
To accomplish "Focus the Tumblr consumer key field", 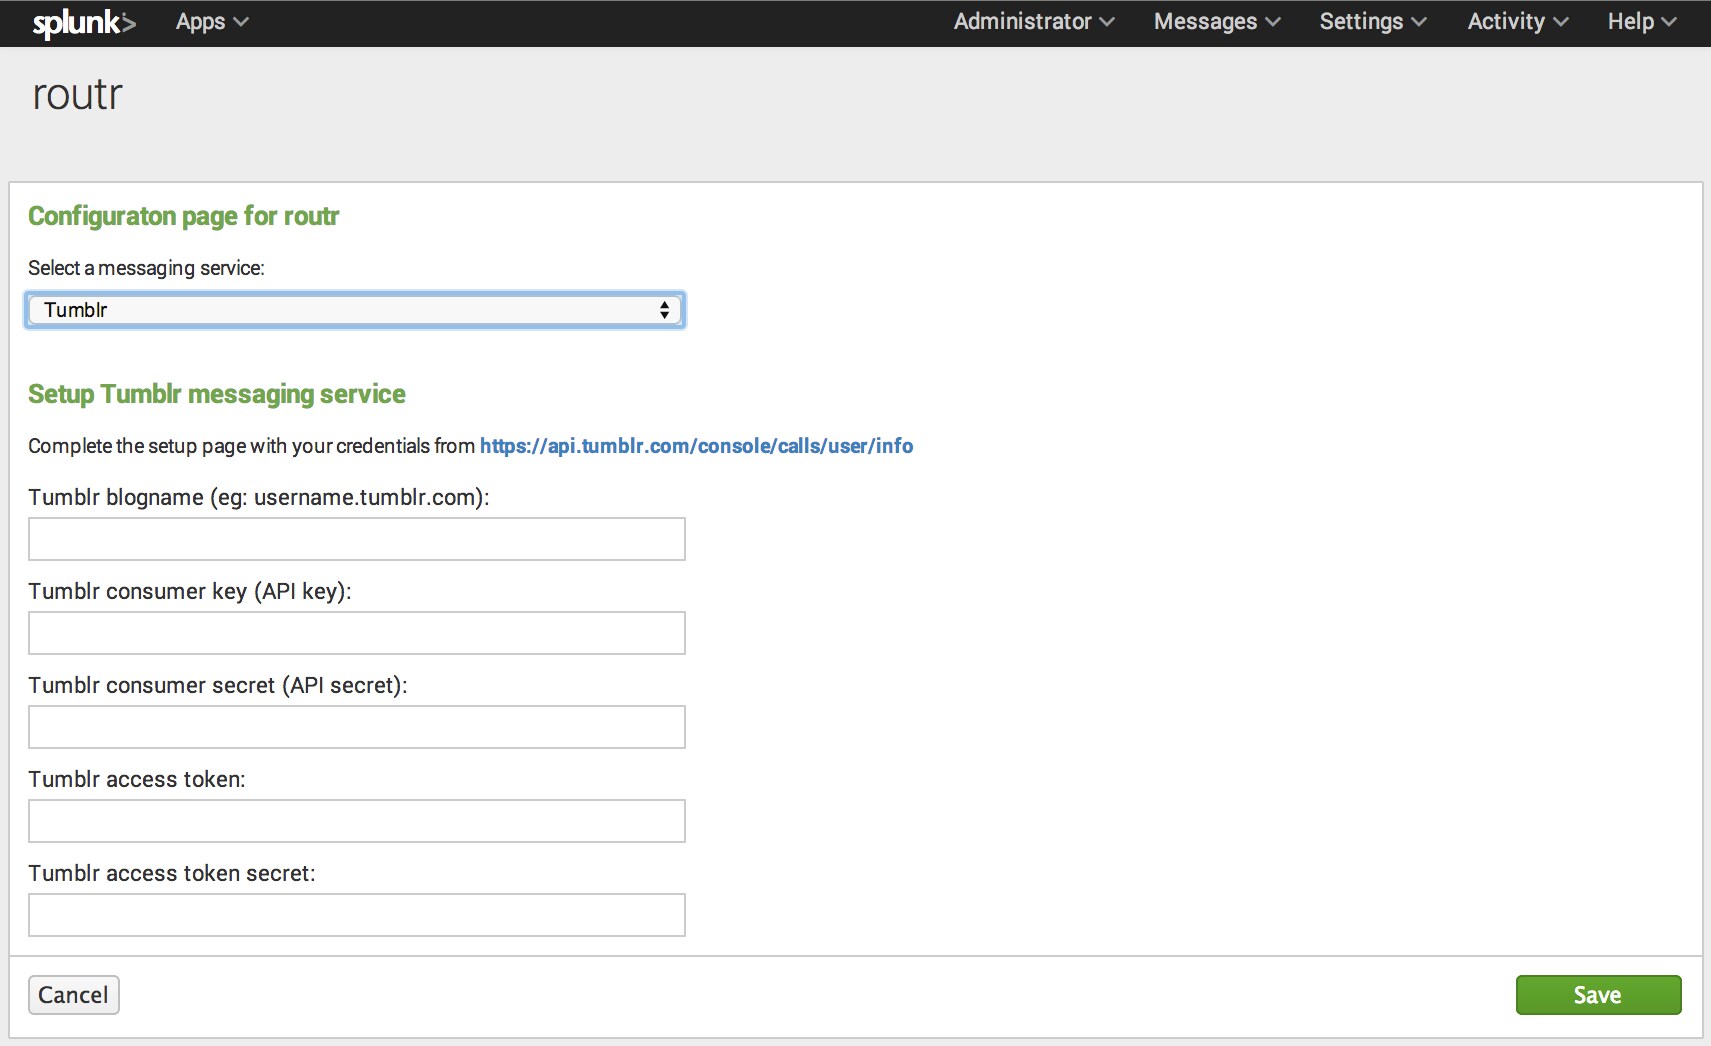I will coord(357,633).
